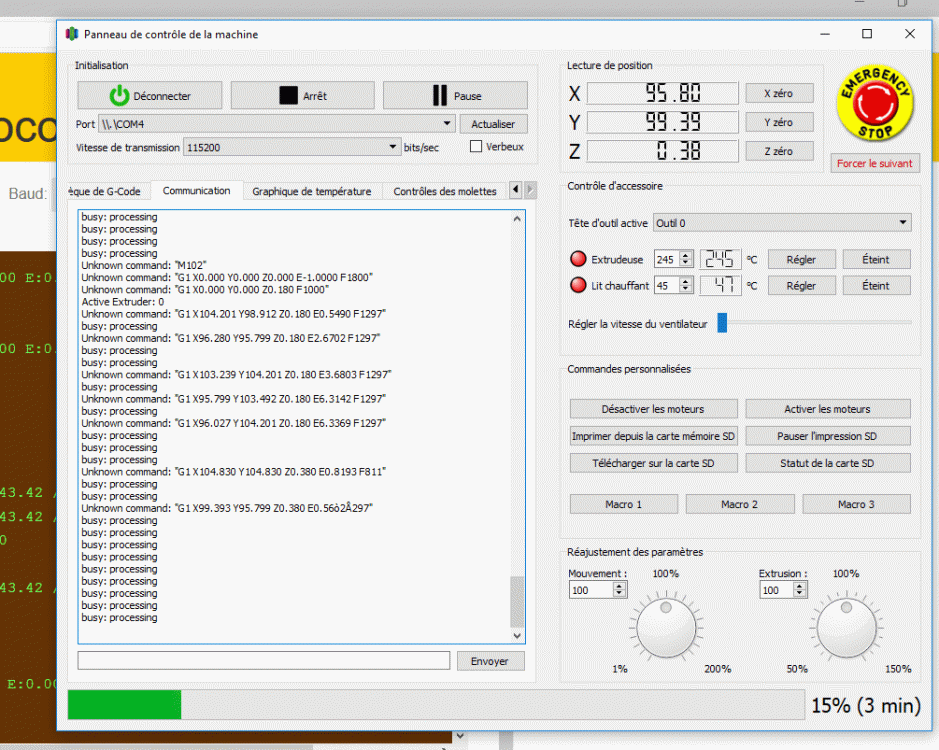Click Télécharger sur la carte SD
939x750 pixels.
[653, 463]
